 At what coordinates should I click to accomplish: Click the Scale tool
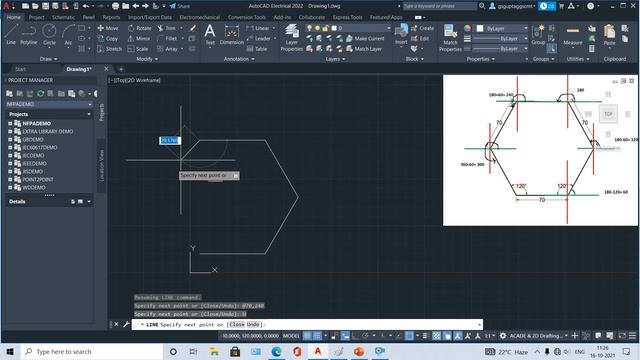[x=138, y=49]
